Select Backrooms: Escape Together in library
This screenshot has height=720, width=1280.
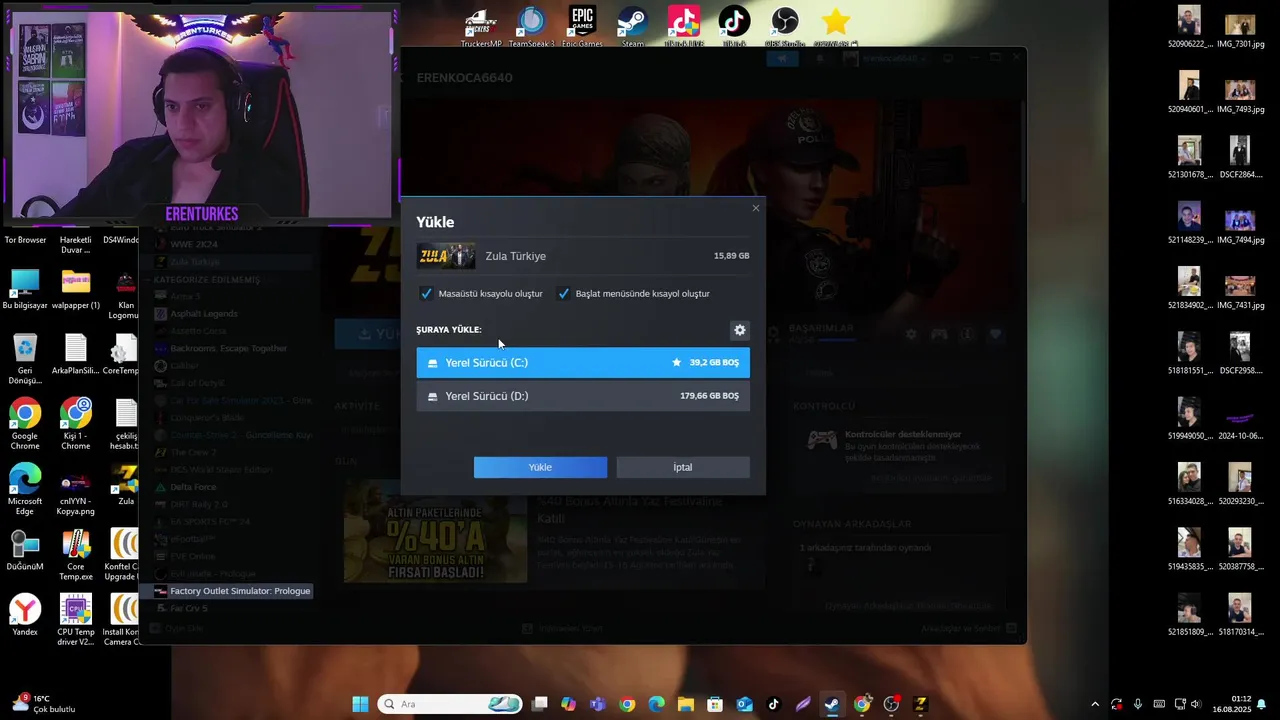[228, 348]
